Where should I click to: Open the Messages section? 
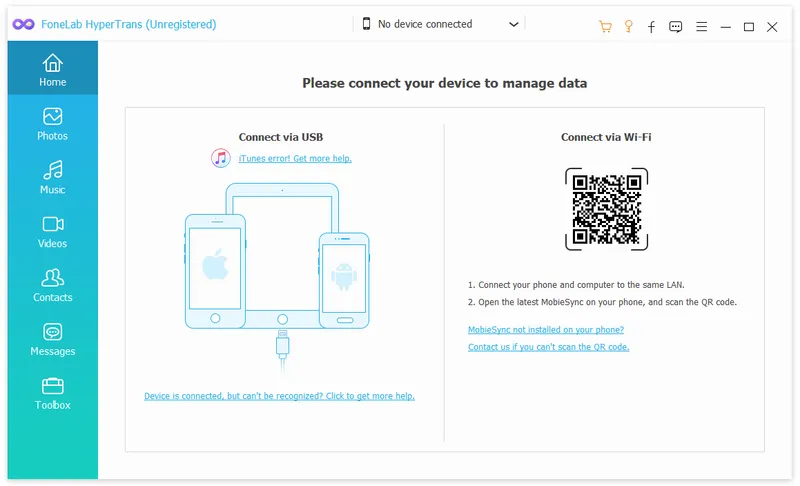(53, 339)
